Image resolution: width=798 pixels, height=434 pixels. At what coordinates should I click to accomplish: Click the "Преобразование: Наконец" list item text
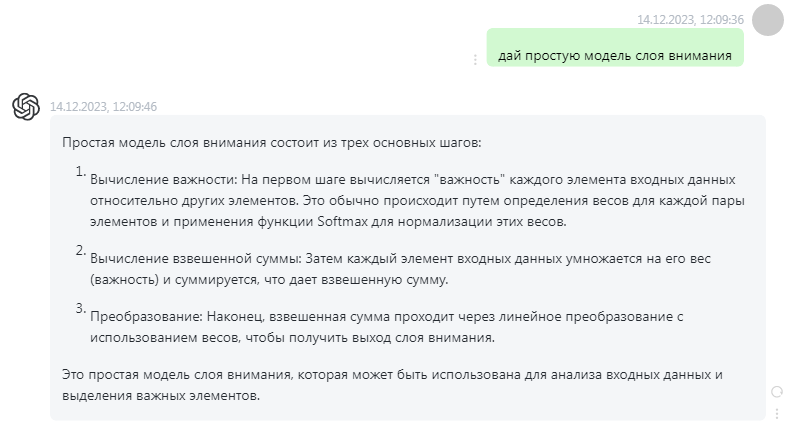coord(145,317)
